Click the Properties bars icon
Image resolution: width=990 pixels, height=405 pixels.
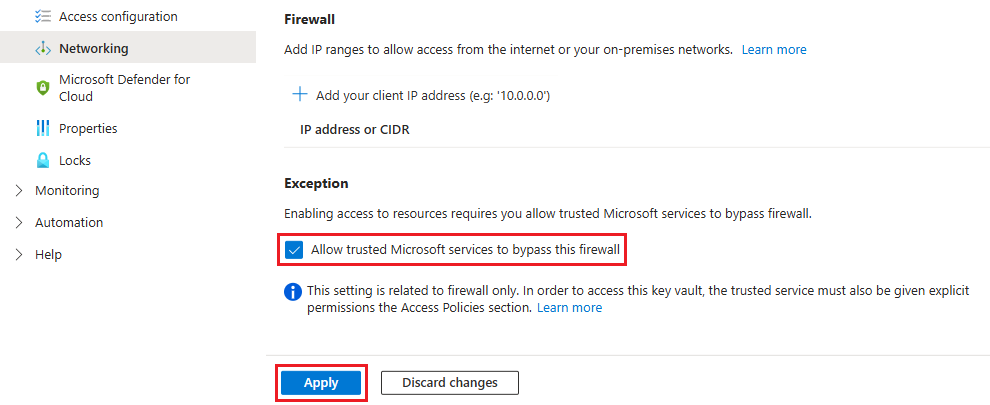click(42, 128)
